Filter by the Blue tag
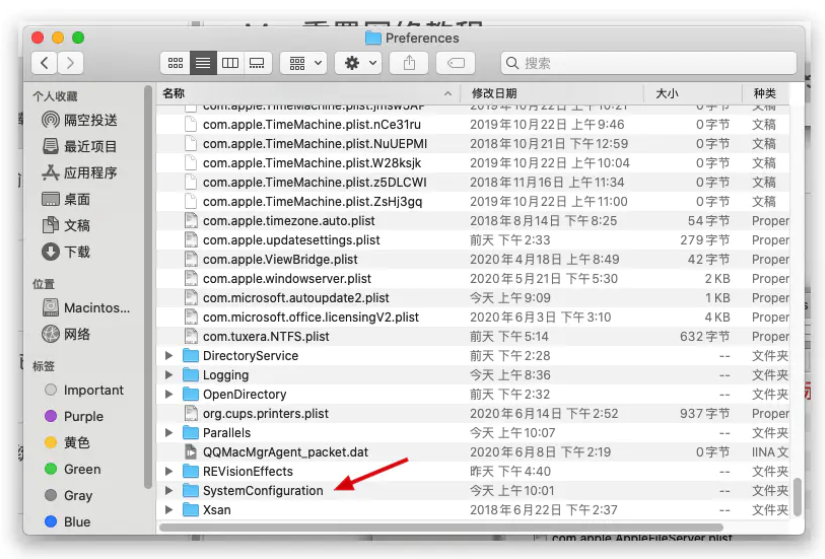Image resolution: width=825 pixels, height=559 pixels. (68, 522)
